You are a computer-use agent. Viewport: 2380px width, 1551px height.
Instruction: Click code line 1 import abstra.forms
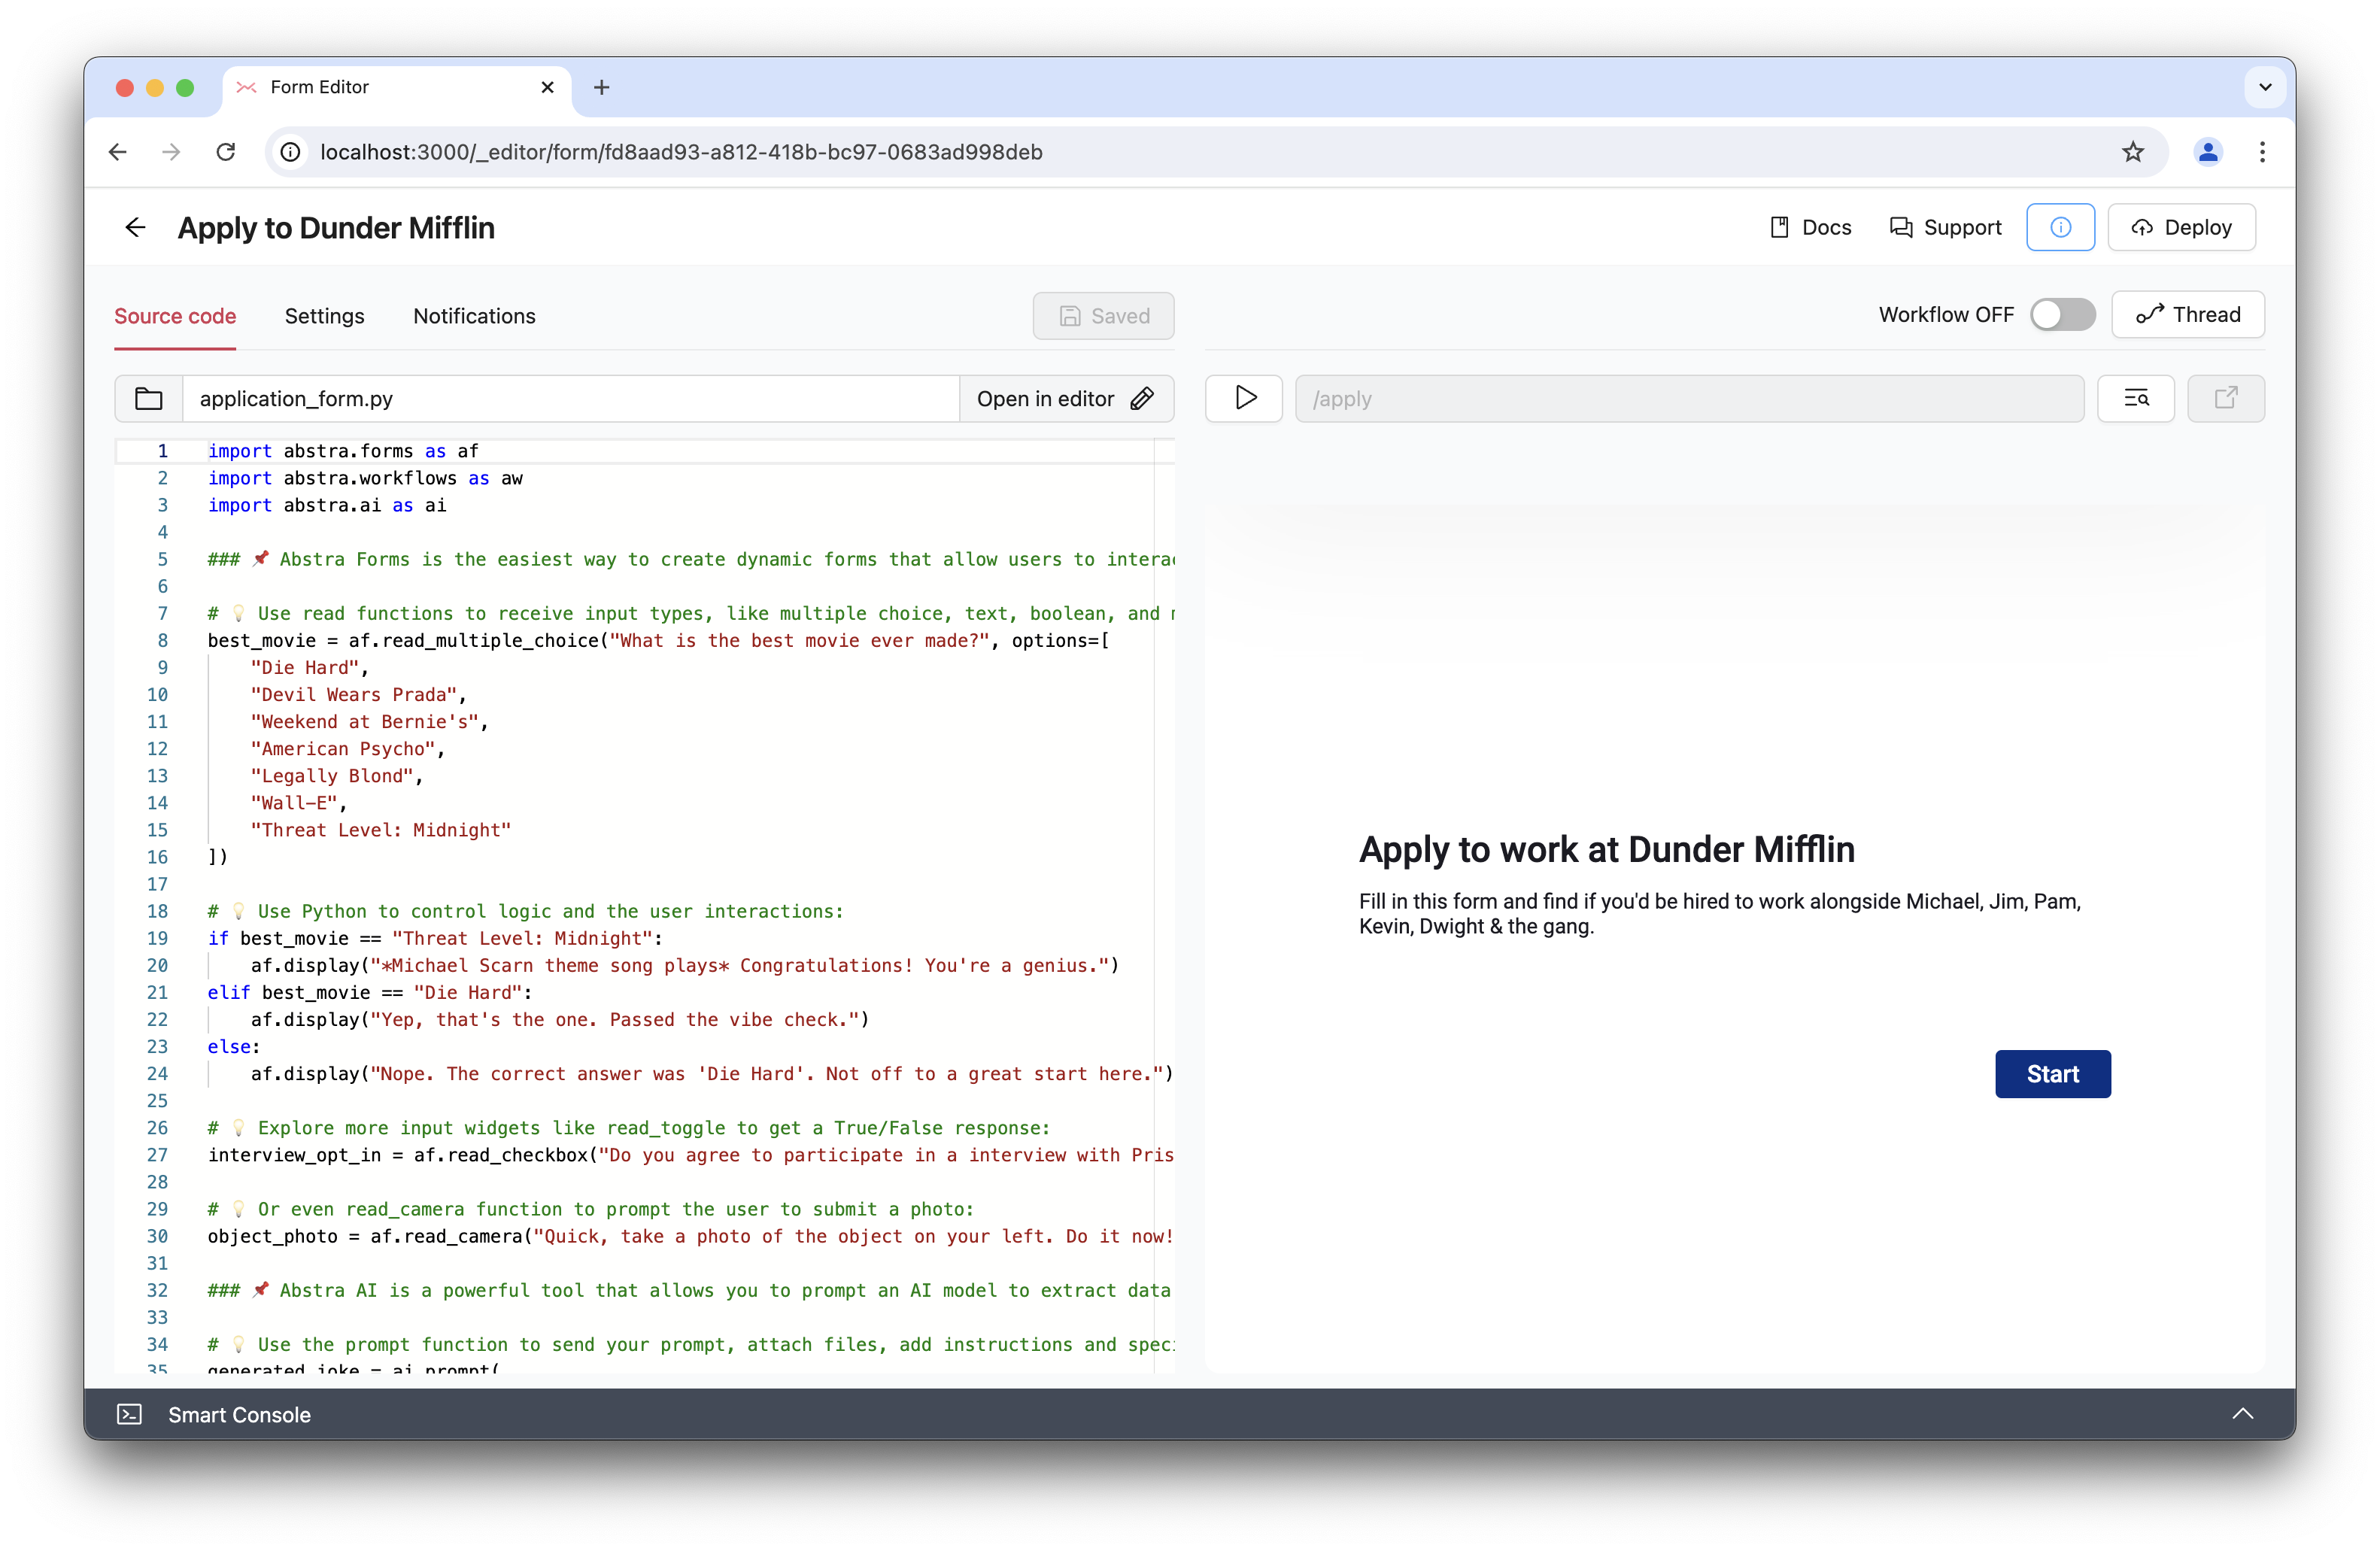[x=343, y=451]
